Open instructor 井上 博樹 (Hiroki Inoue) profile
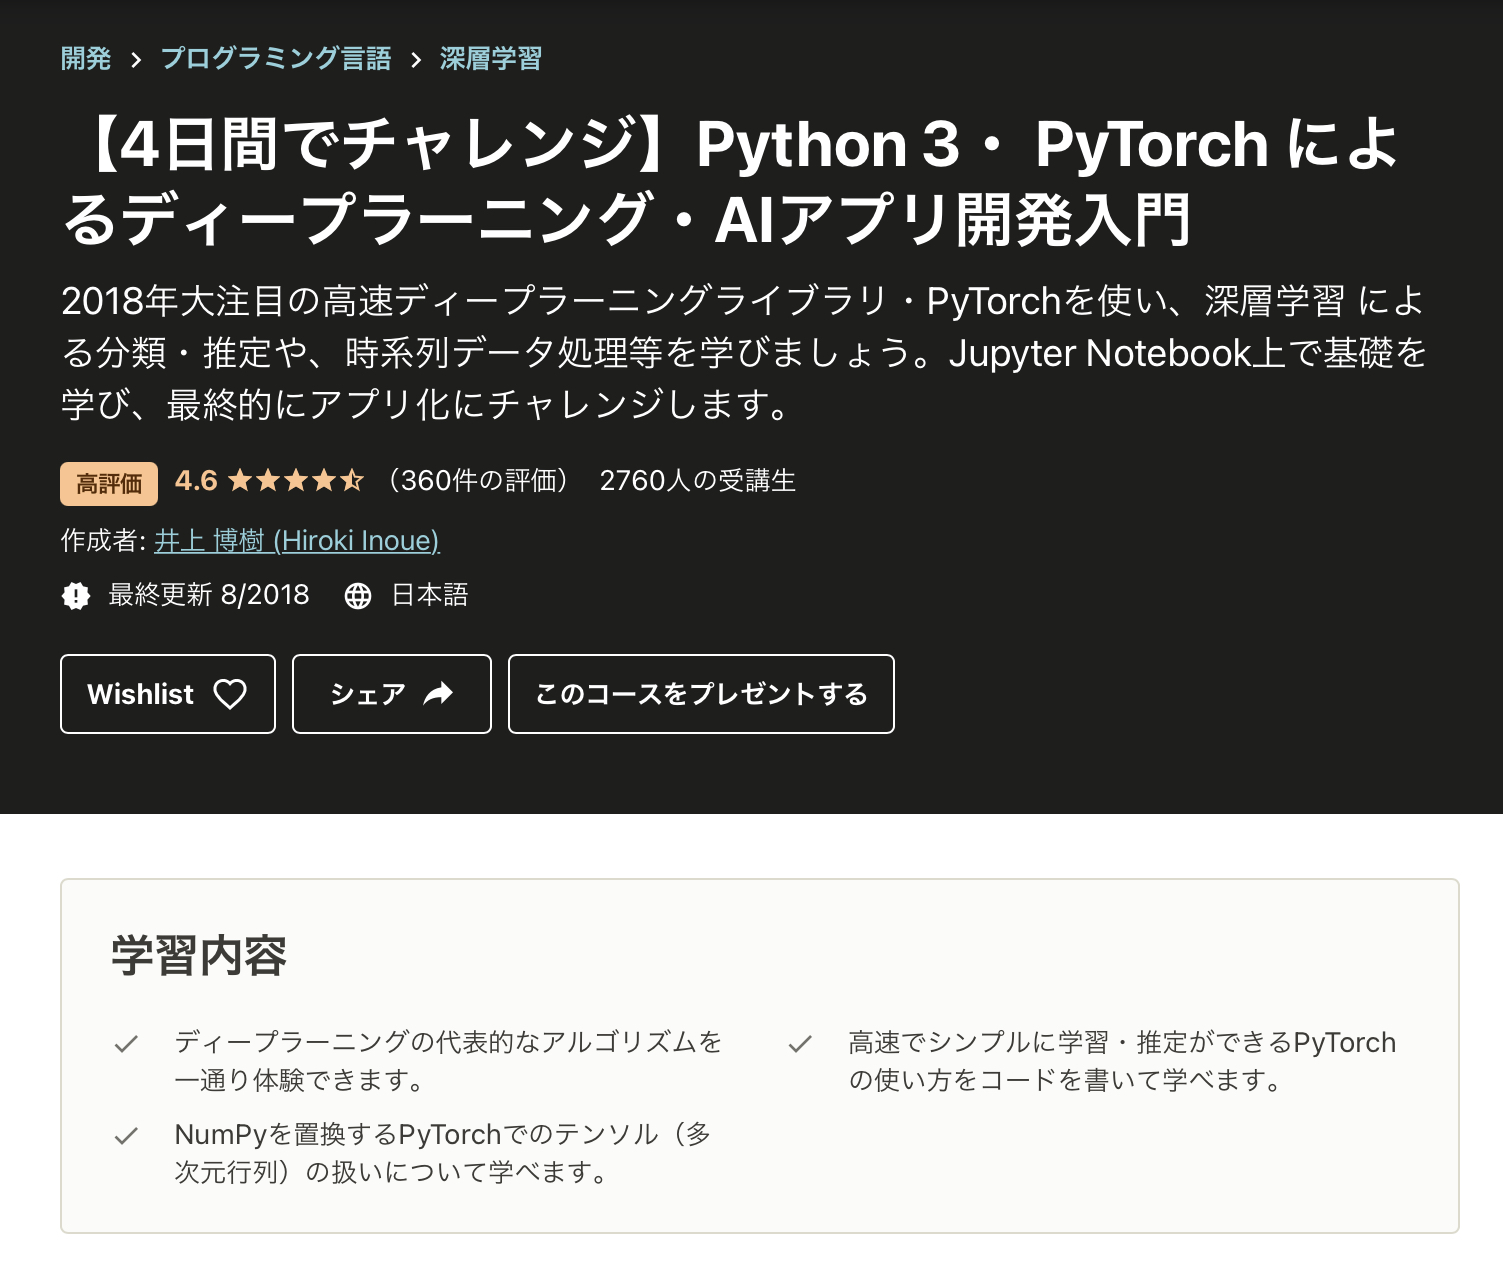 (297, 541)
